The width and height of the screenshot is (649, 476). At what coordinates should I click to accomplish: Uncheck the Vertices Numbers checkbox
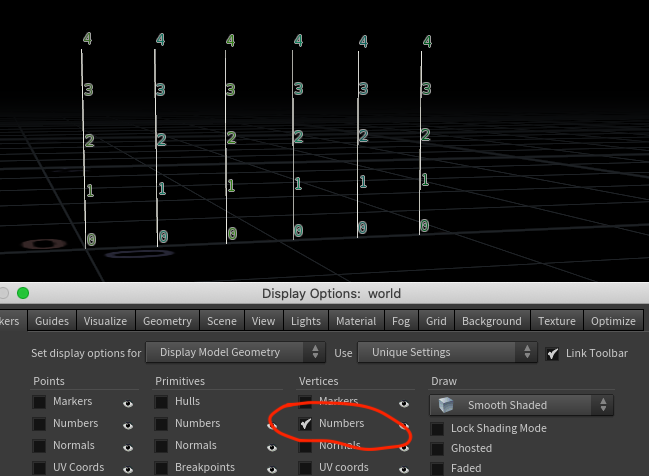[305, 423]
